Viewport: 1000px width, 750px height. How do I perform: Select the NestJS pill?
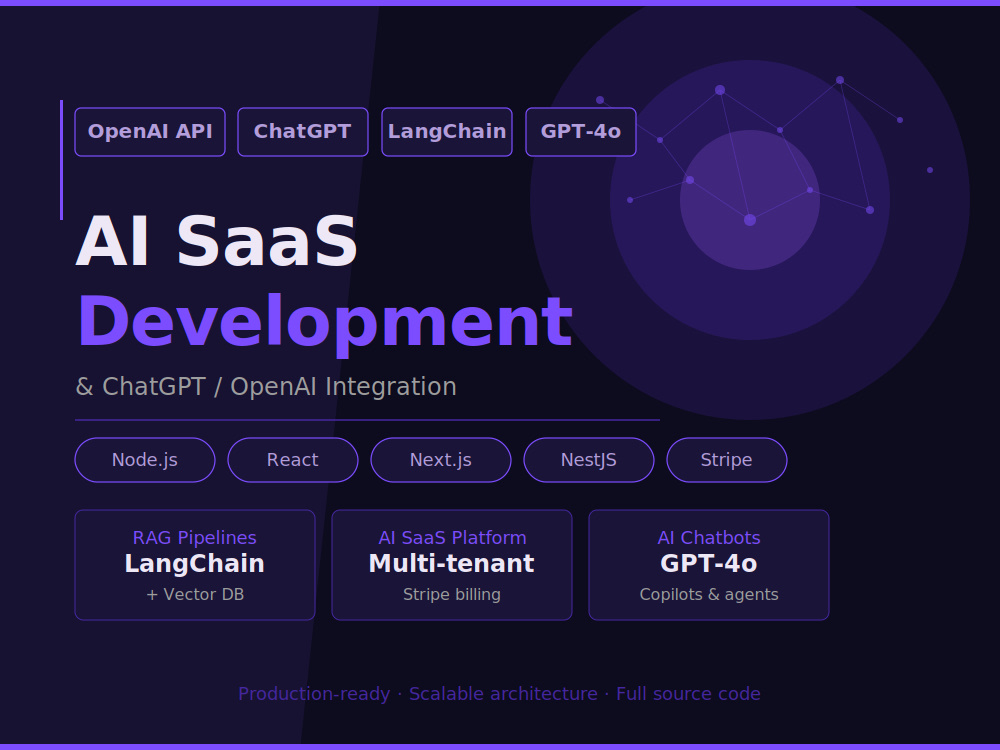click(589, 460)
